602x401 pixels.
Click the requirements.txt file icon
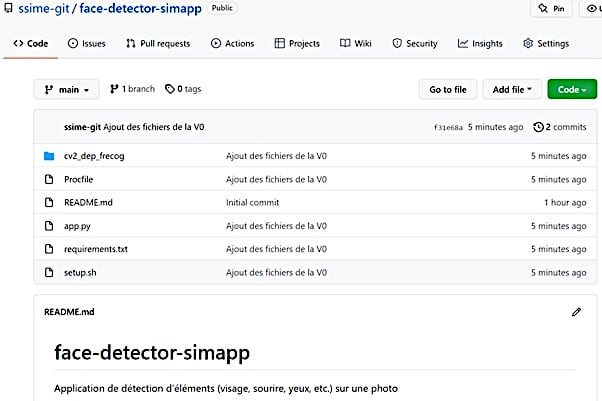[x=49, y=249]
